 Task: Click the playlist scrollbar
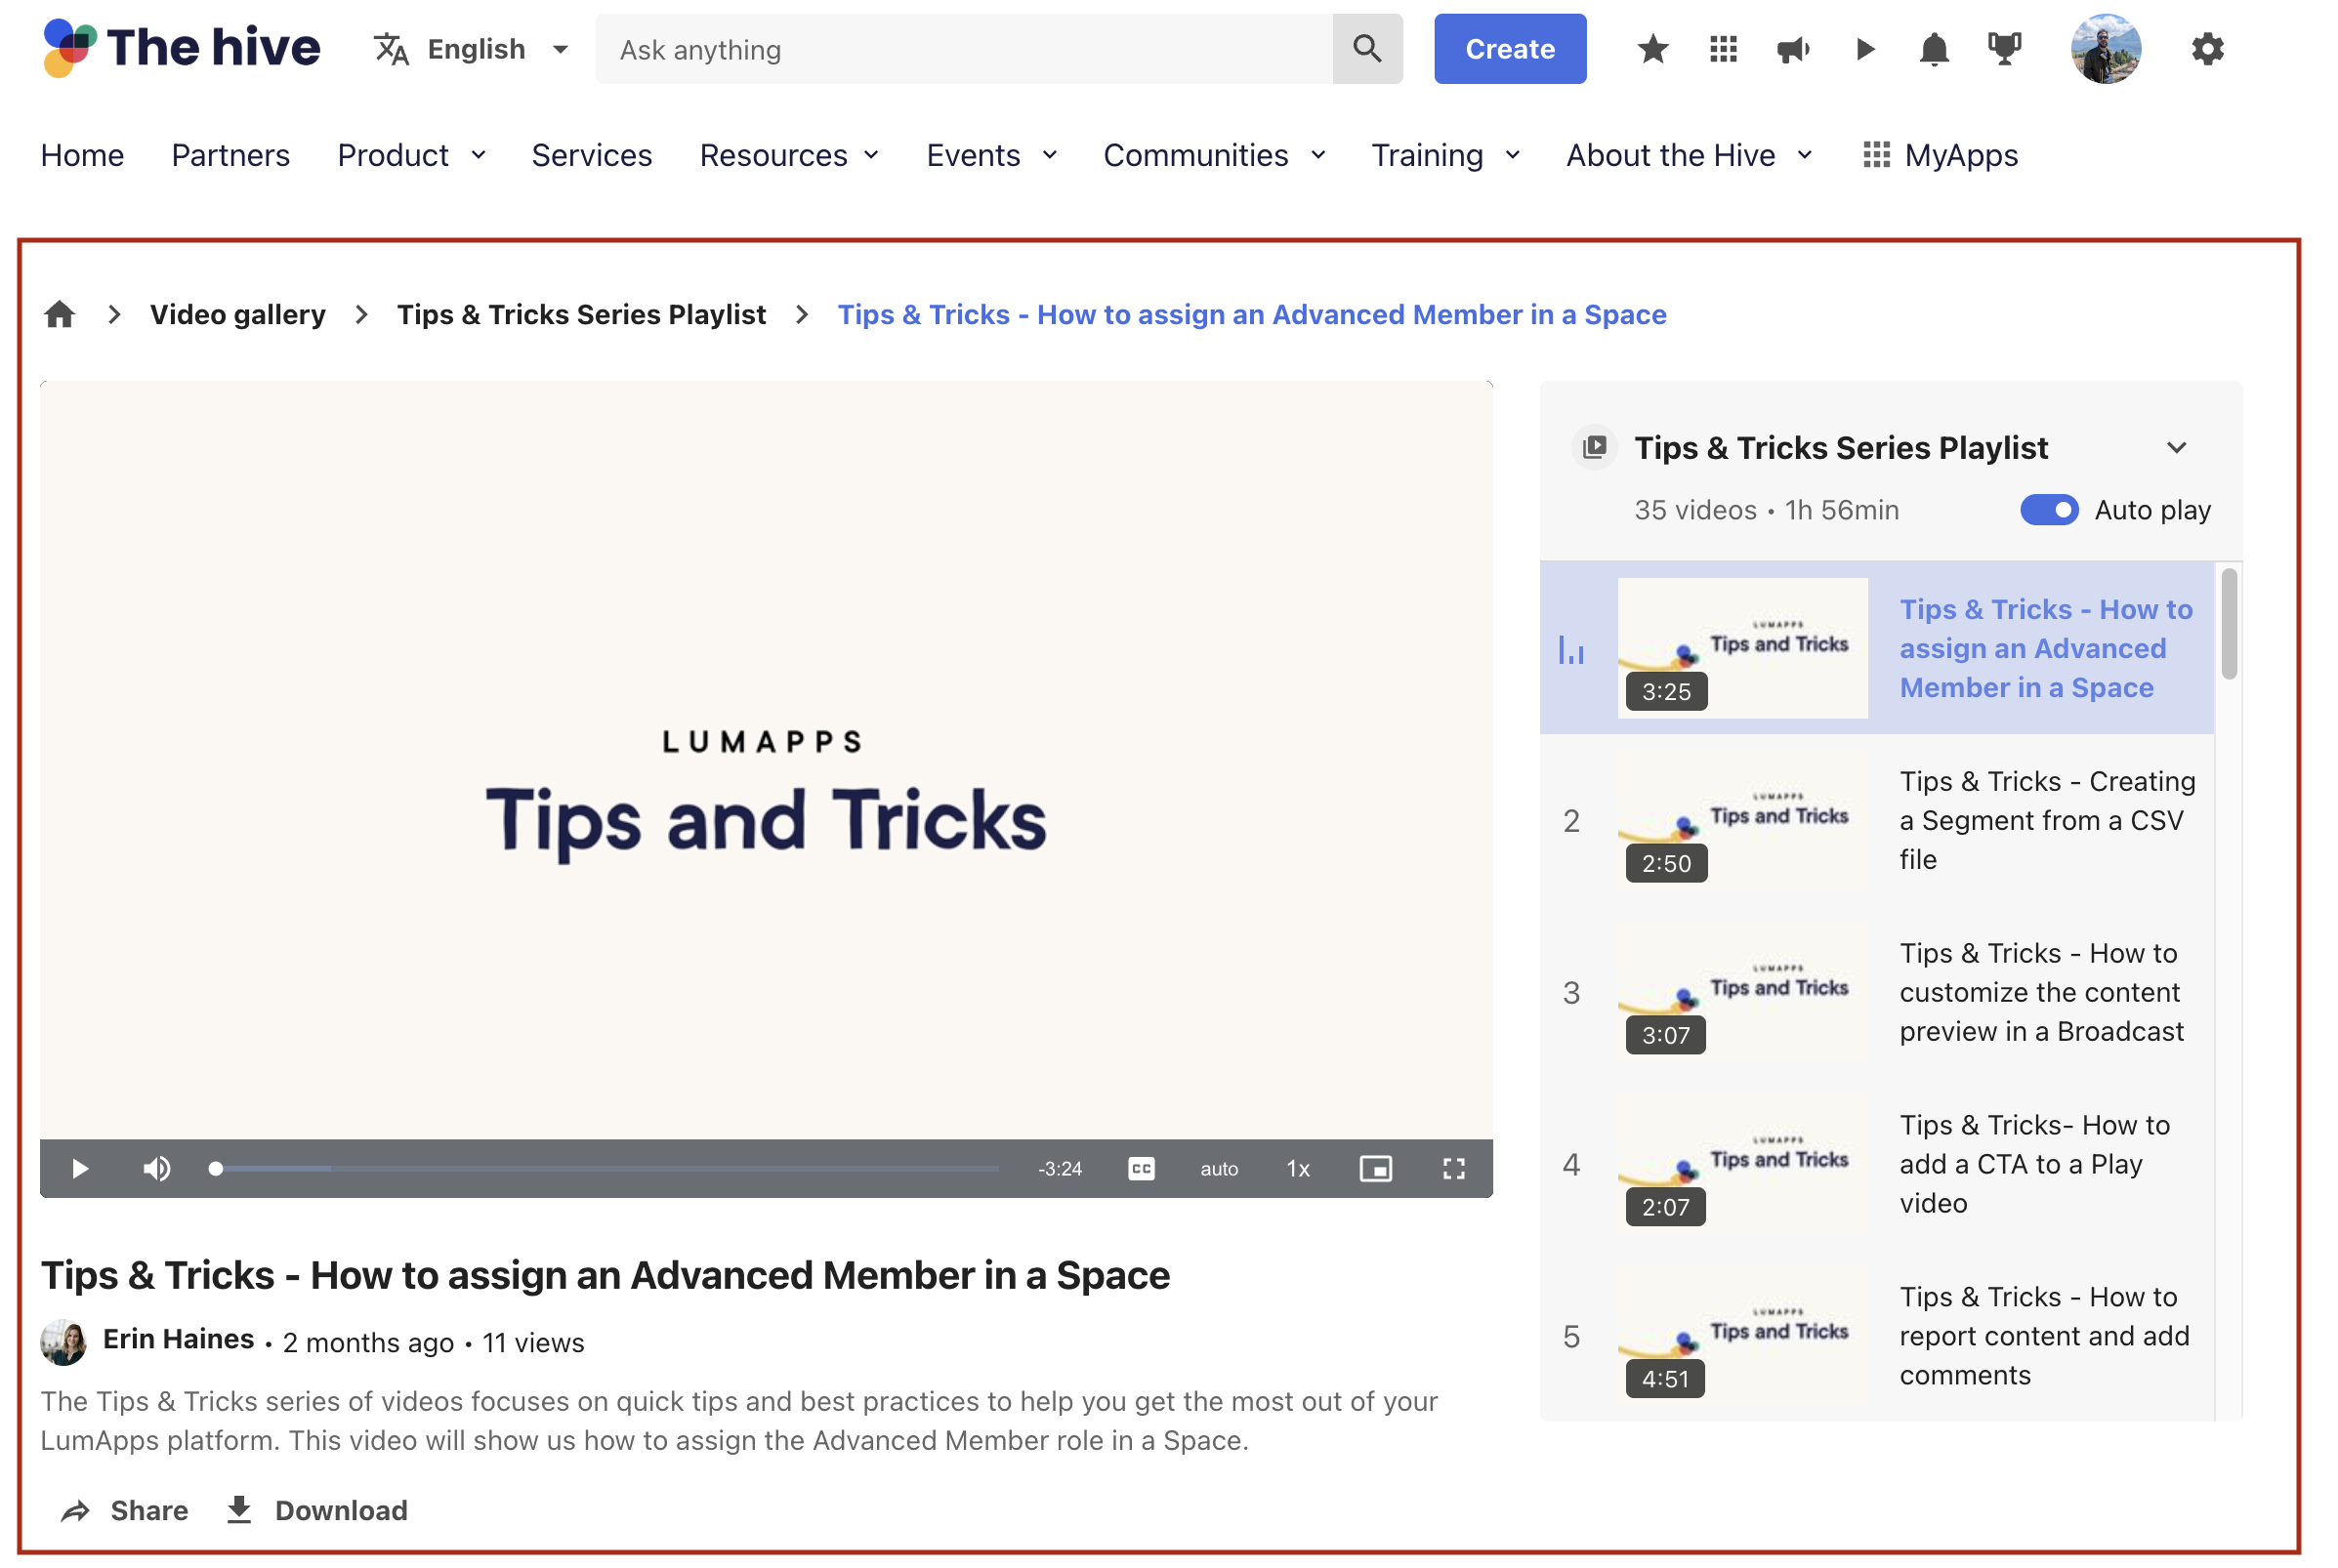[2229, 625]
